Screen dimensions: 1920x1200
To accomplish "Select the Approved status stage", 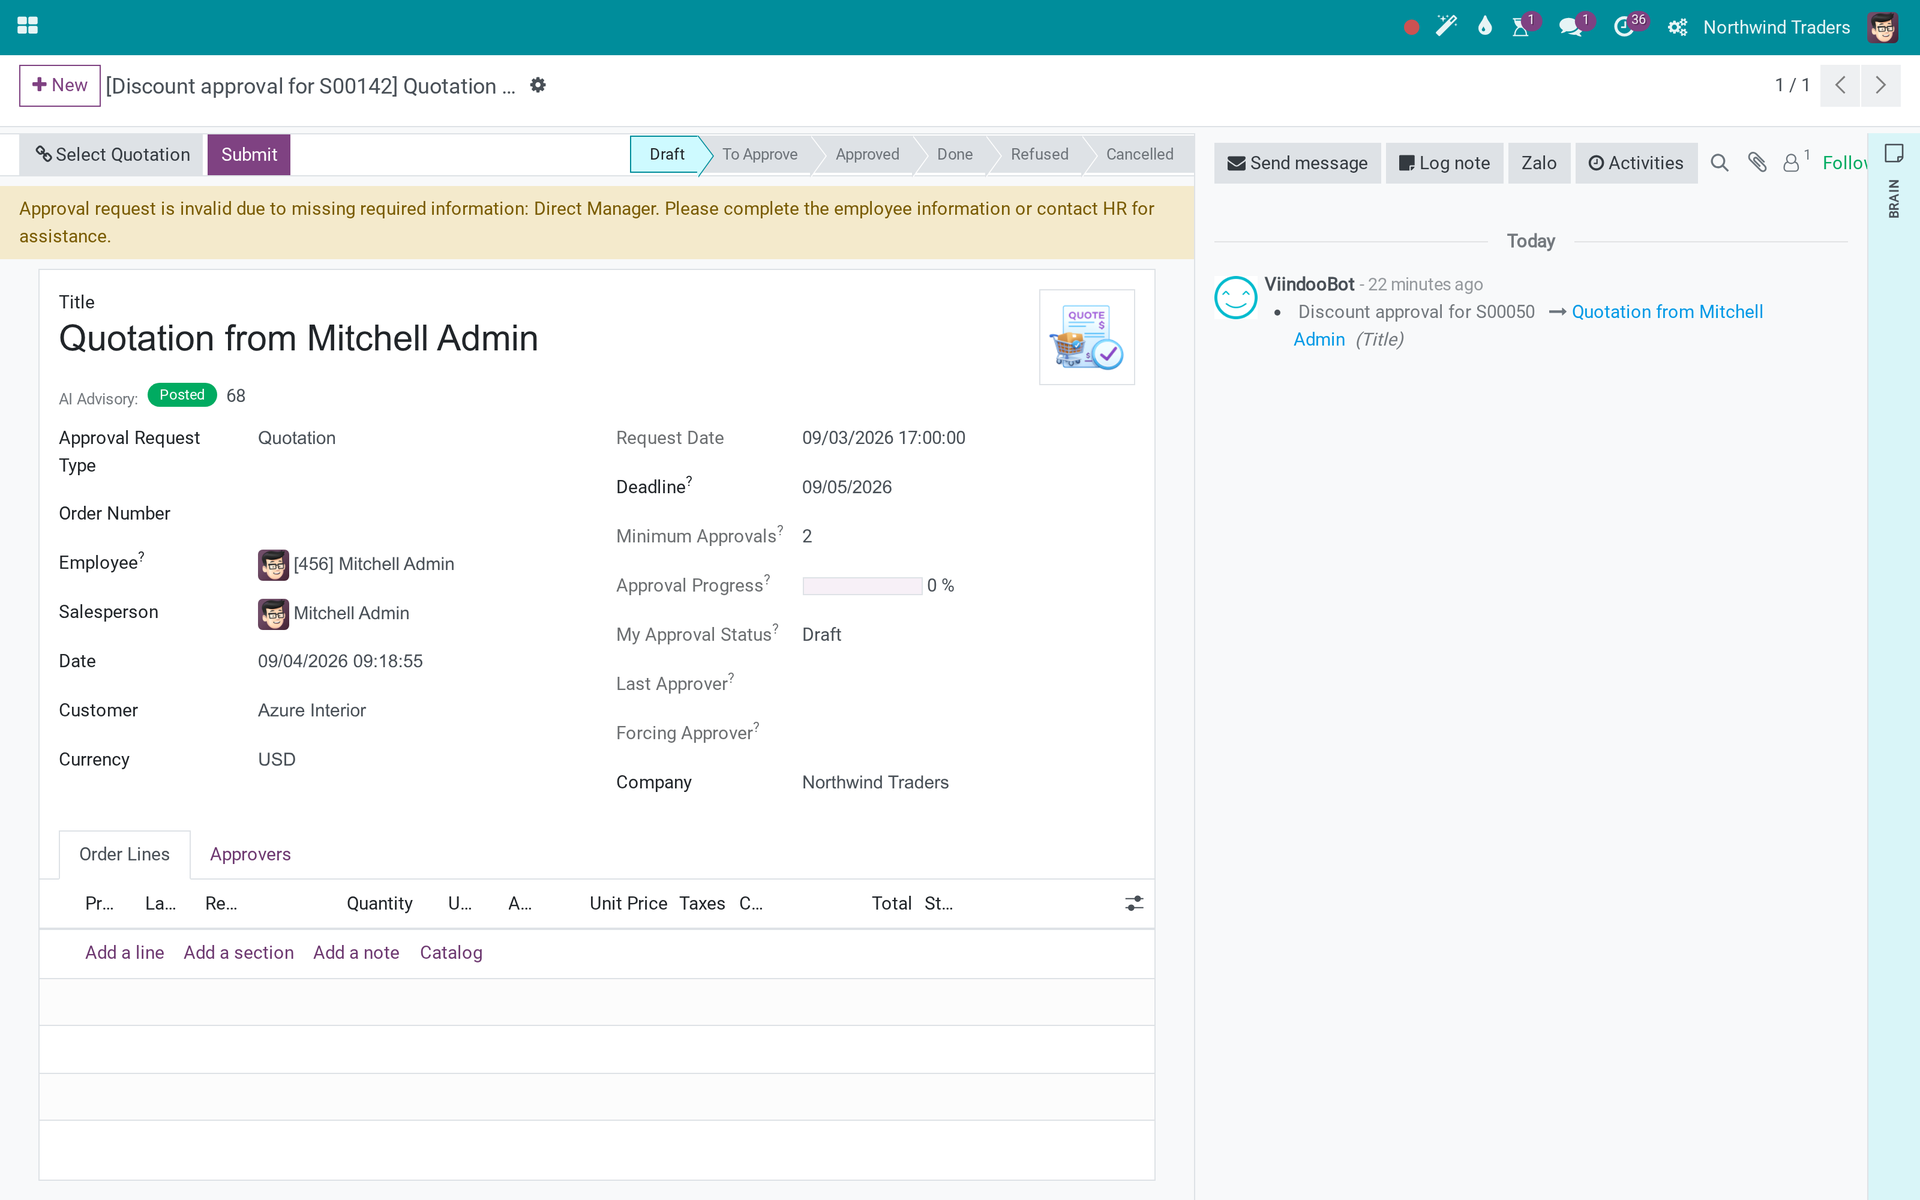I will pos(867,154).
